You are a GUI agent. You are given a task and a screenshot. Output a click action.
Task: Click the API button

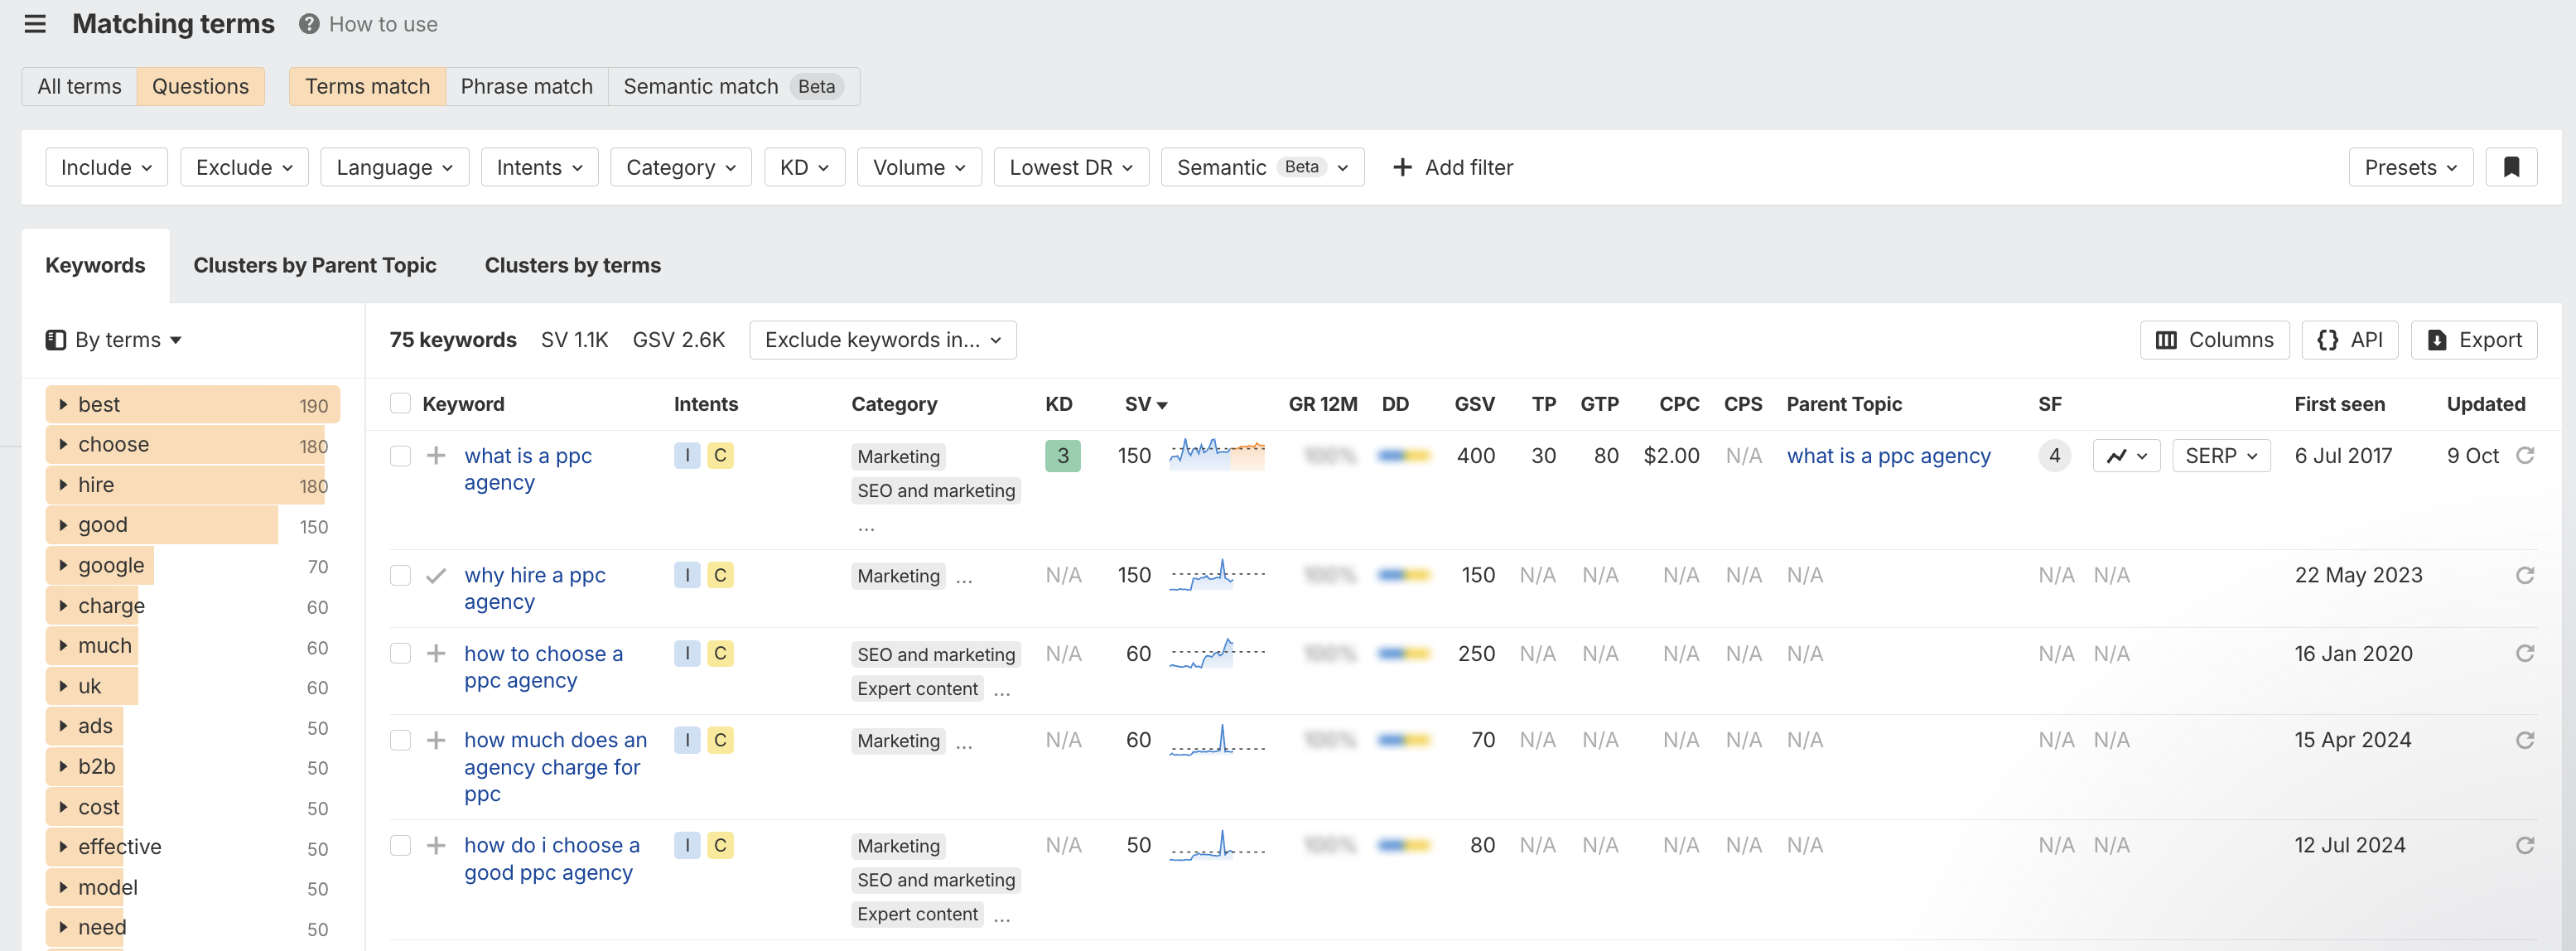tap(2350, 340)
